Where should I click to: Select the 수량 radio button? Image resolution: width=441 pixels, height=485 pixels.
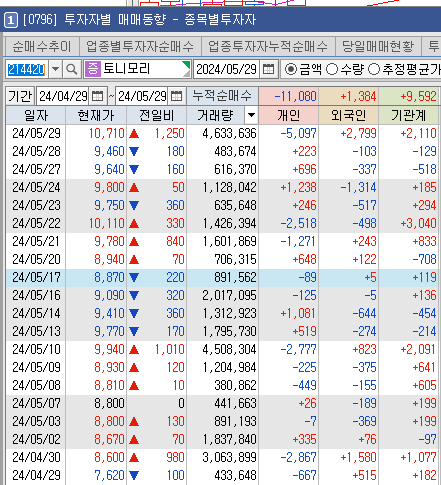[x=331, y=69]
